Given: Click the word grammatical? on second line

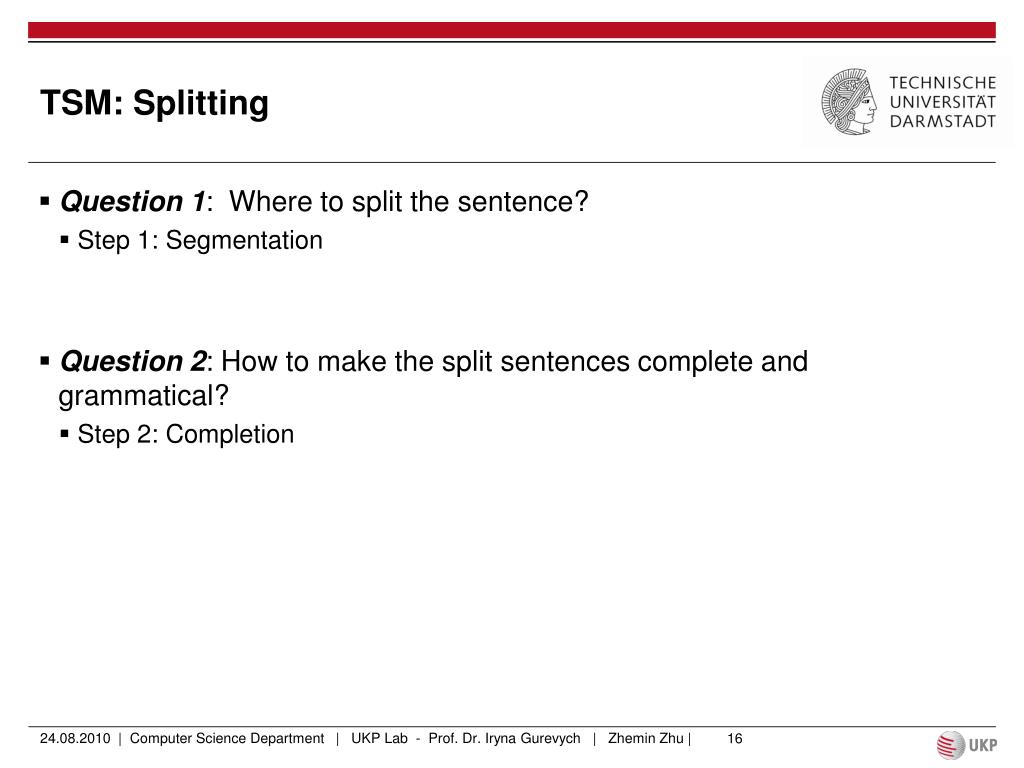Looking at the screenshot, I should [x=144, y=396].
